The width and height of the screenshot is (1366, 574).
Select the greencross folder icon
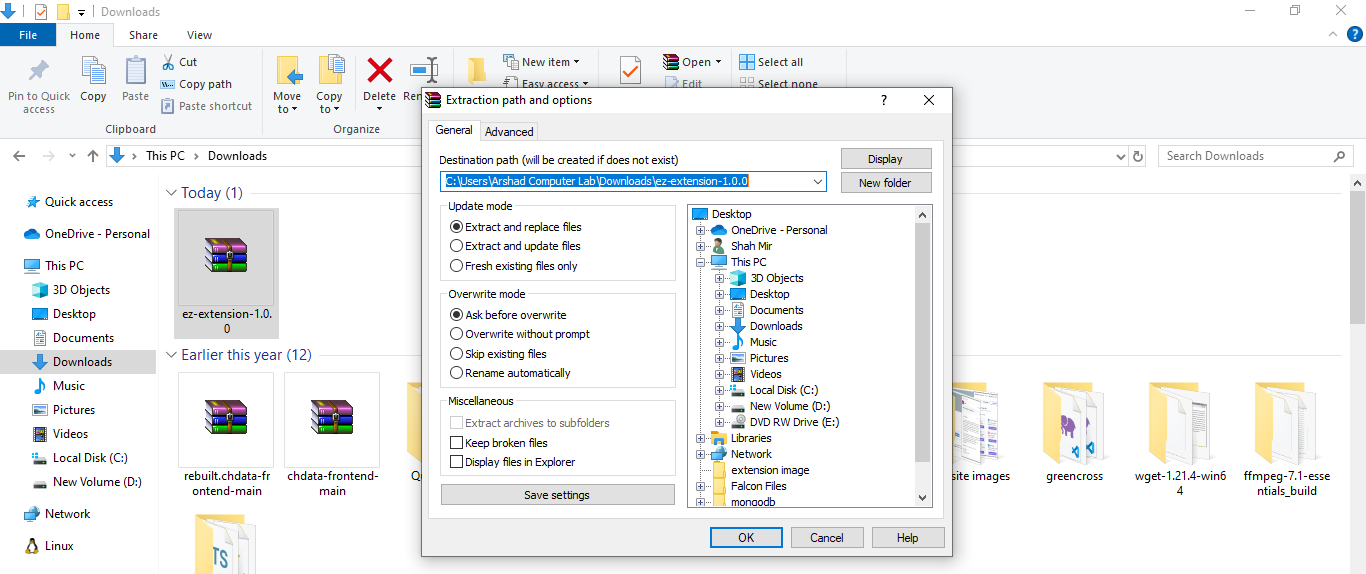point(1074,424)
